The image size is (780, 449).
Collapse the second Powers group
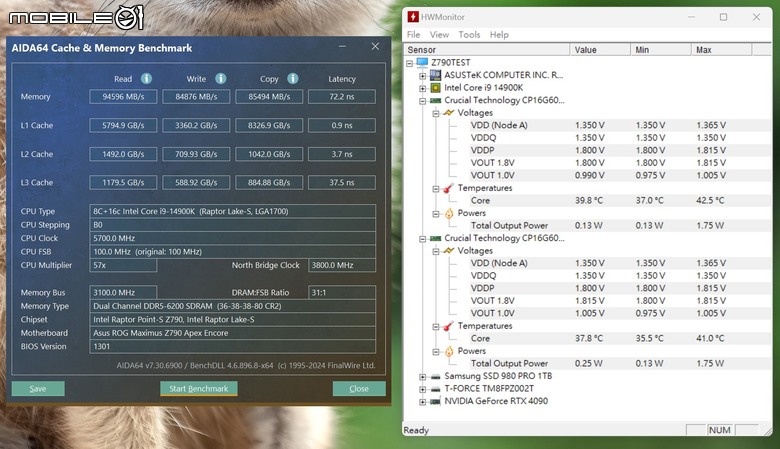(436, 352)
